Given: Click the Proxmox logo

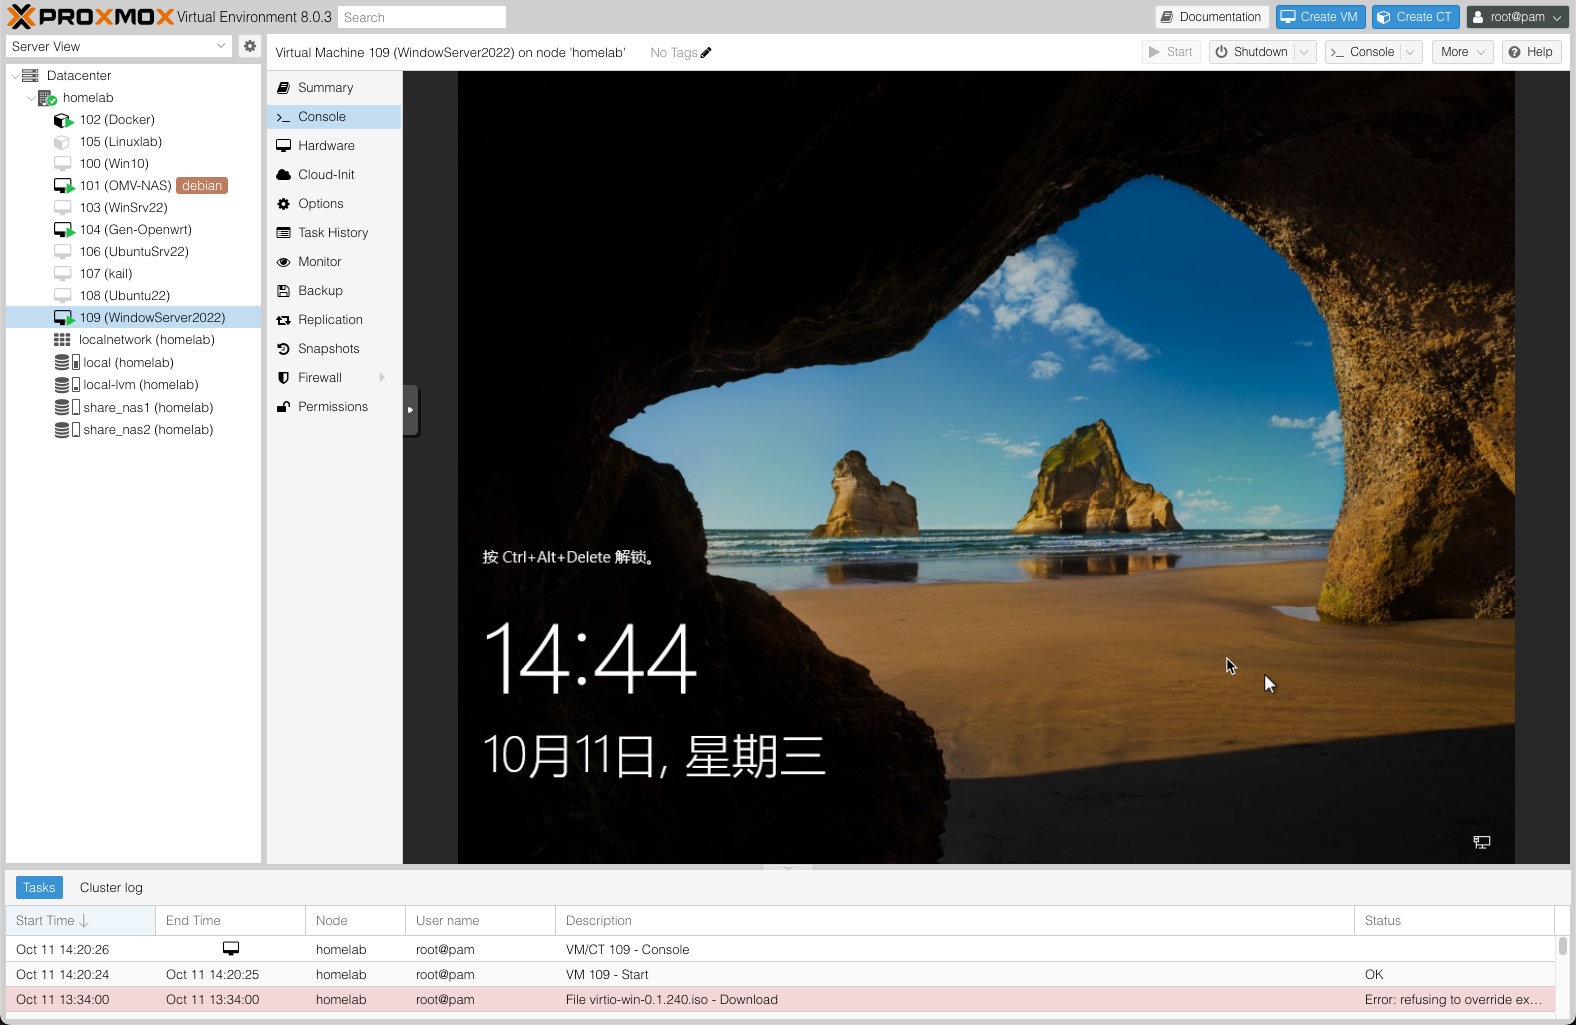Looking at the screenshot, I should point(91,17).
